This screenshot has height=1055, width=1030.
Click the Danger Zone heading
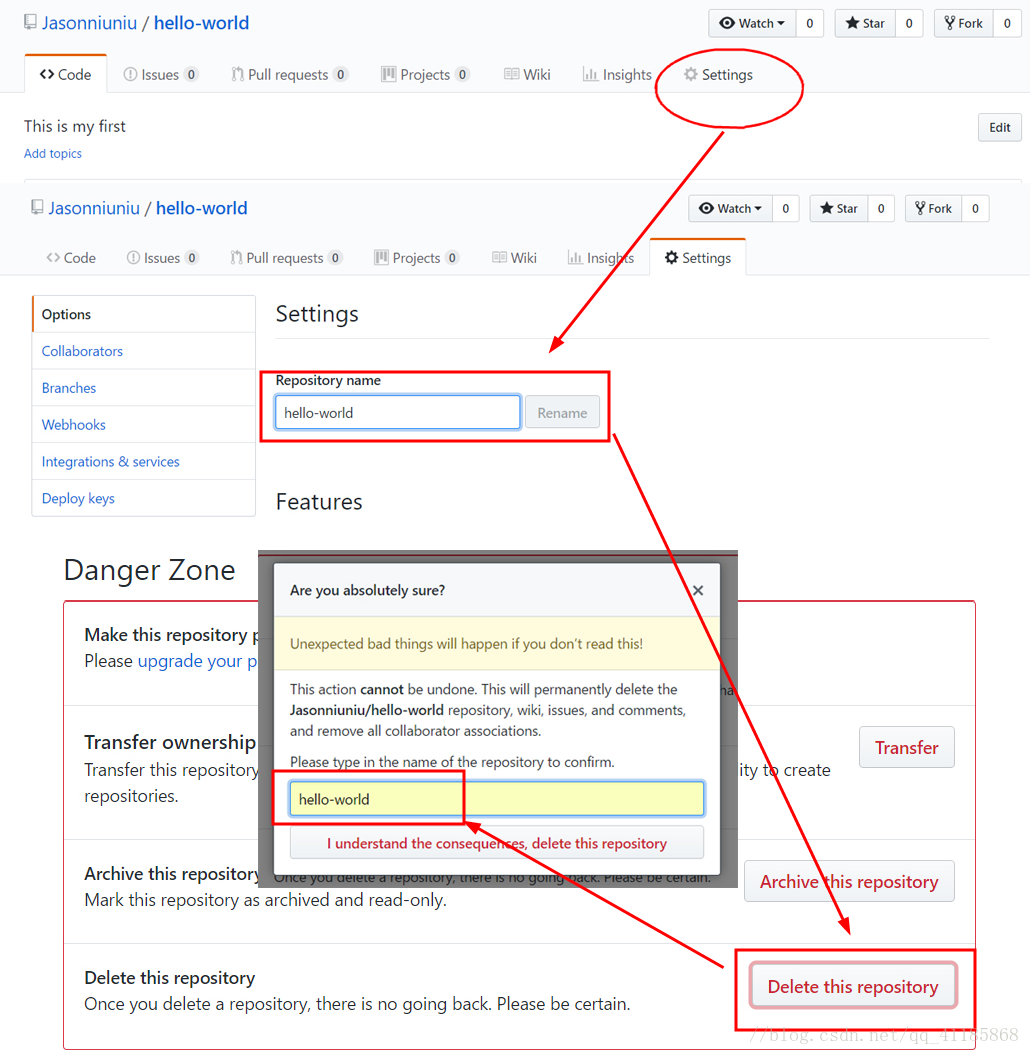(x=149, y=570)
